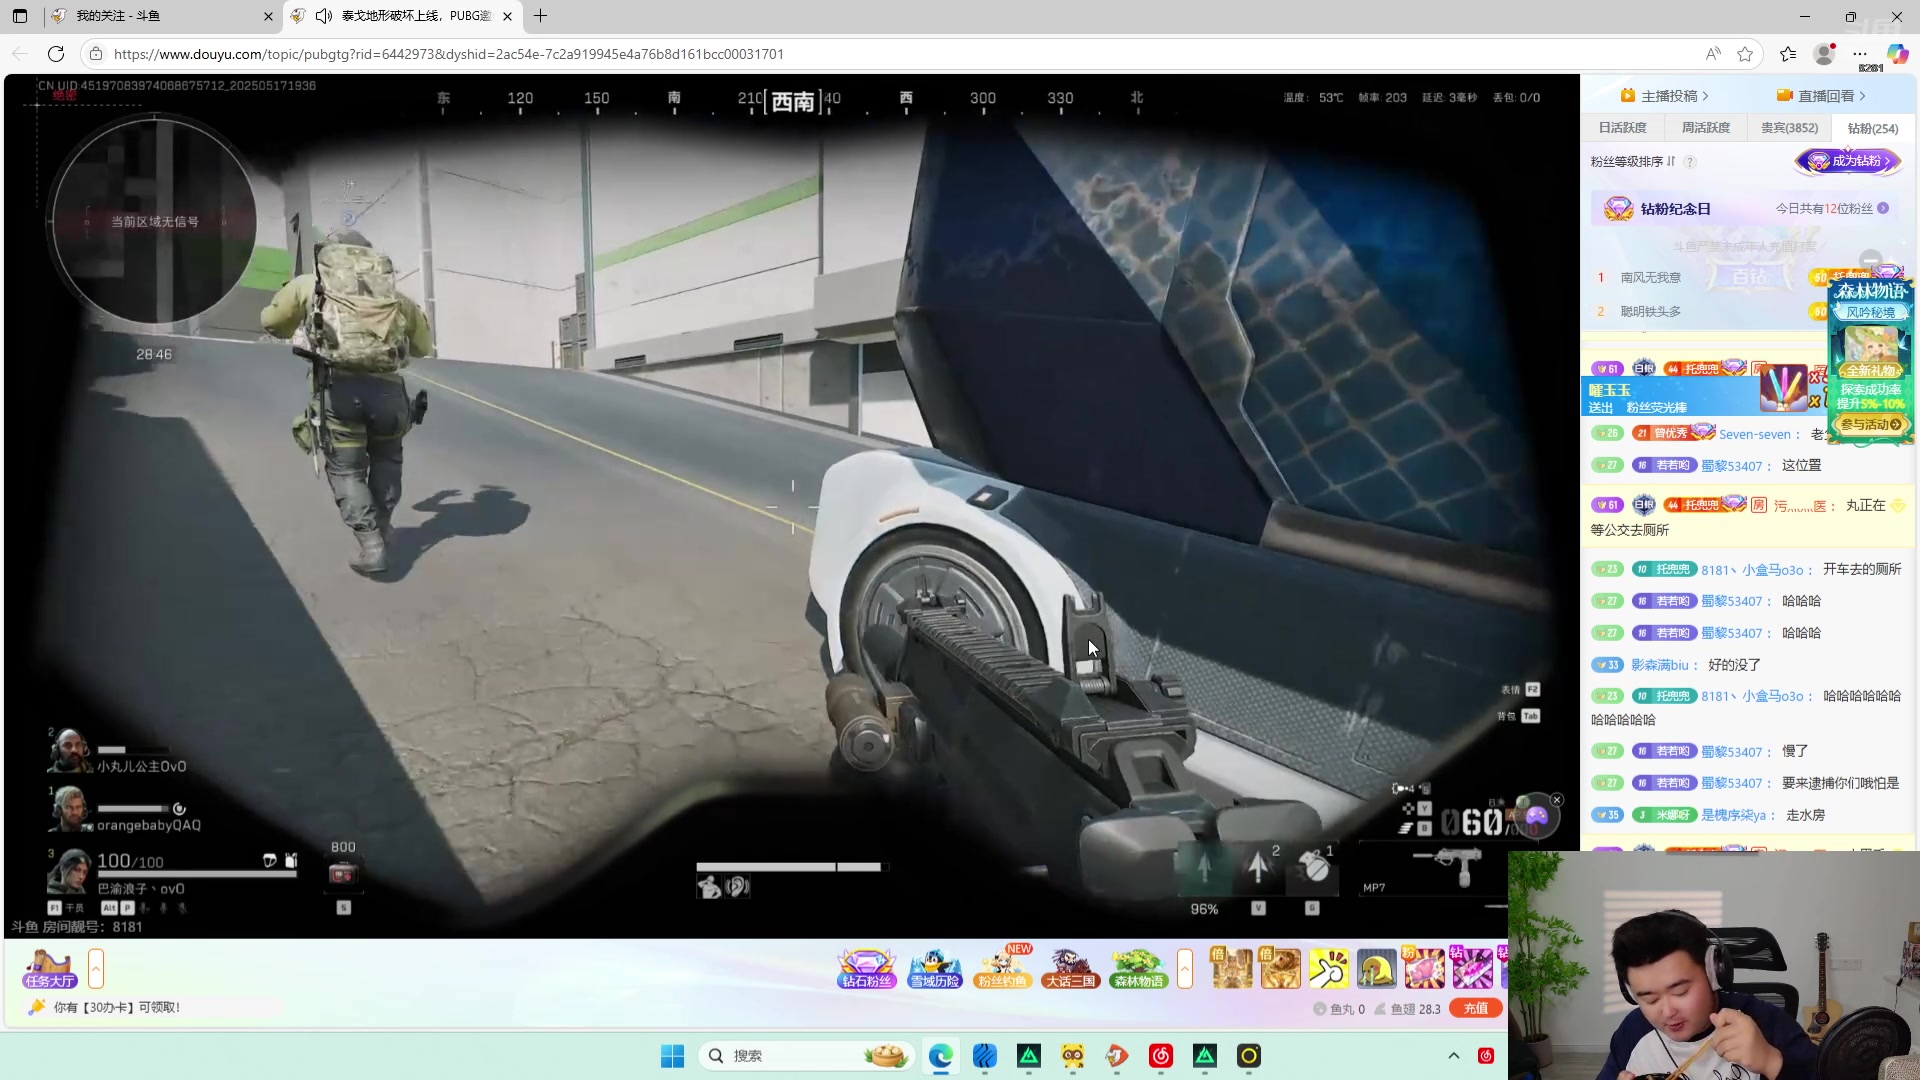This screenshot has width=1920, height=1080.
Task: Open the browser settings and more menu
Action: point(1860,54)
